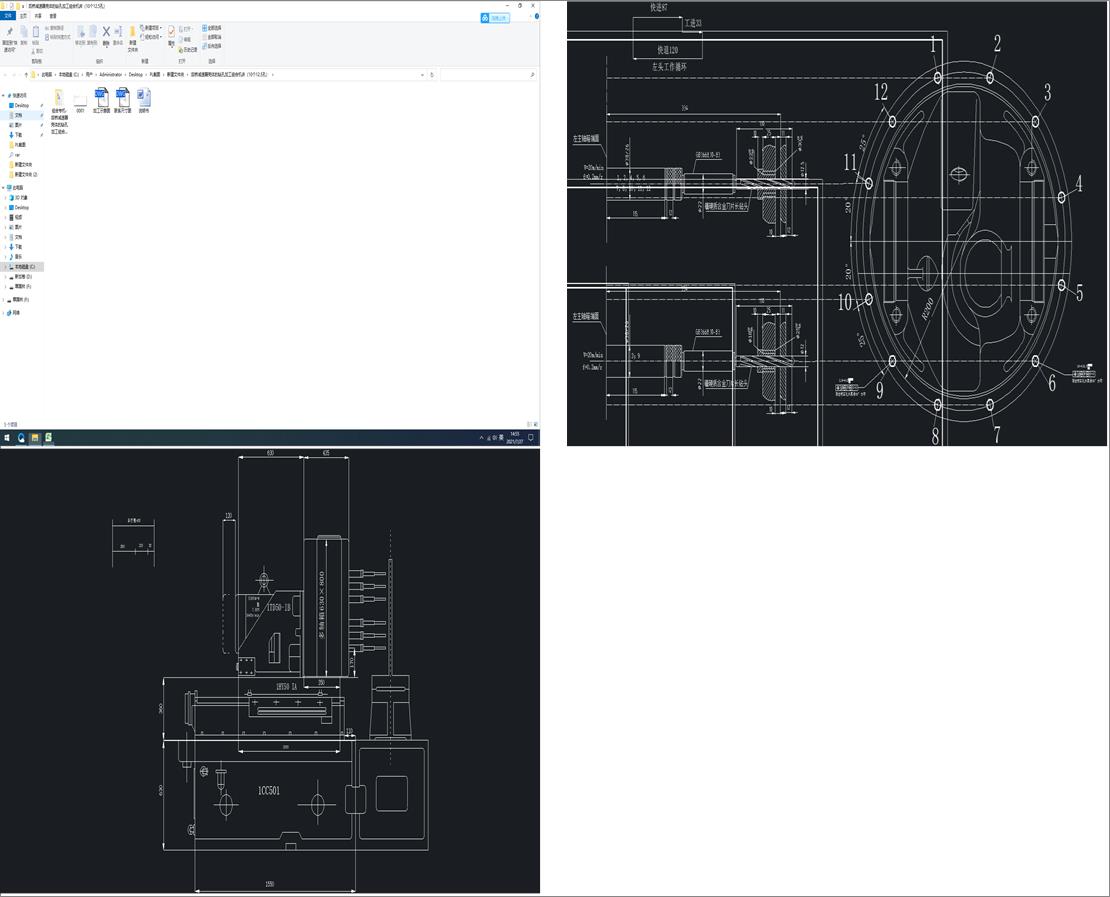
Task: Click Desktop in the address breadcrumb
Action: 136,74
